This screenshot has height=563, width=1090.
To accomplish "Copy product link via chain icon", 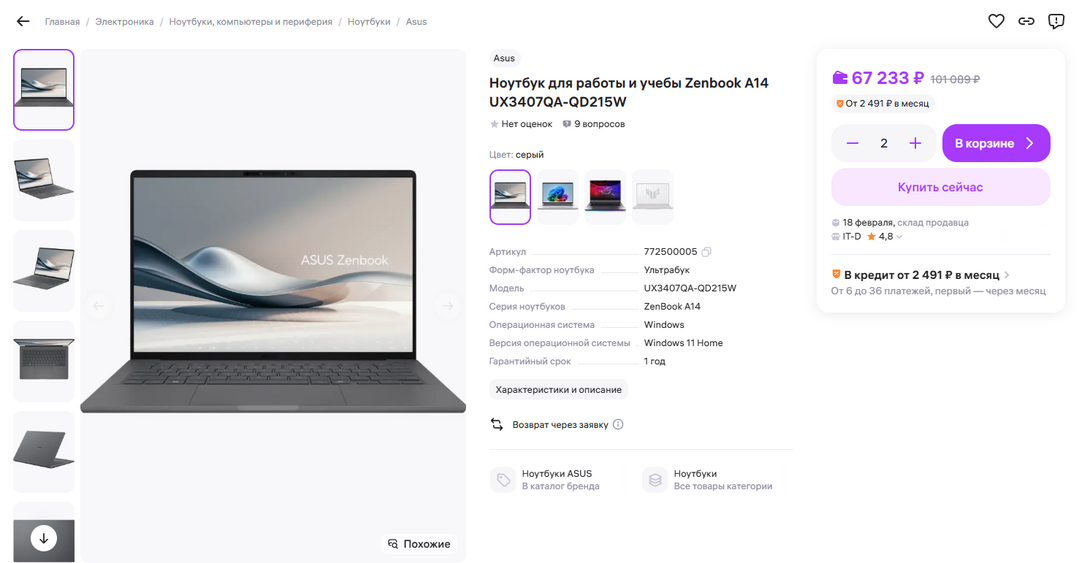I will click(x=1026, y=22).
